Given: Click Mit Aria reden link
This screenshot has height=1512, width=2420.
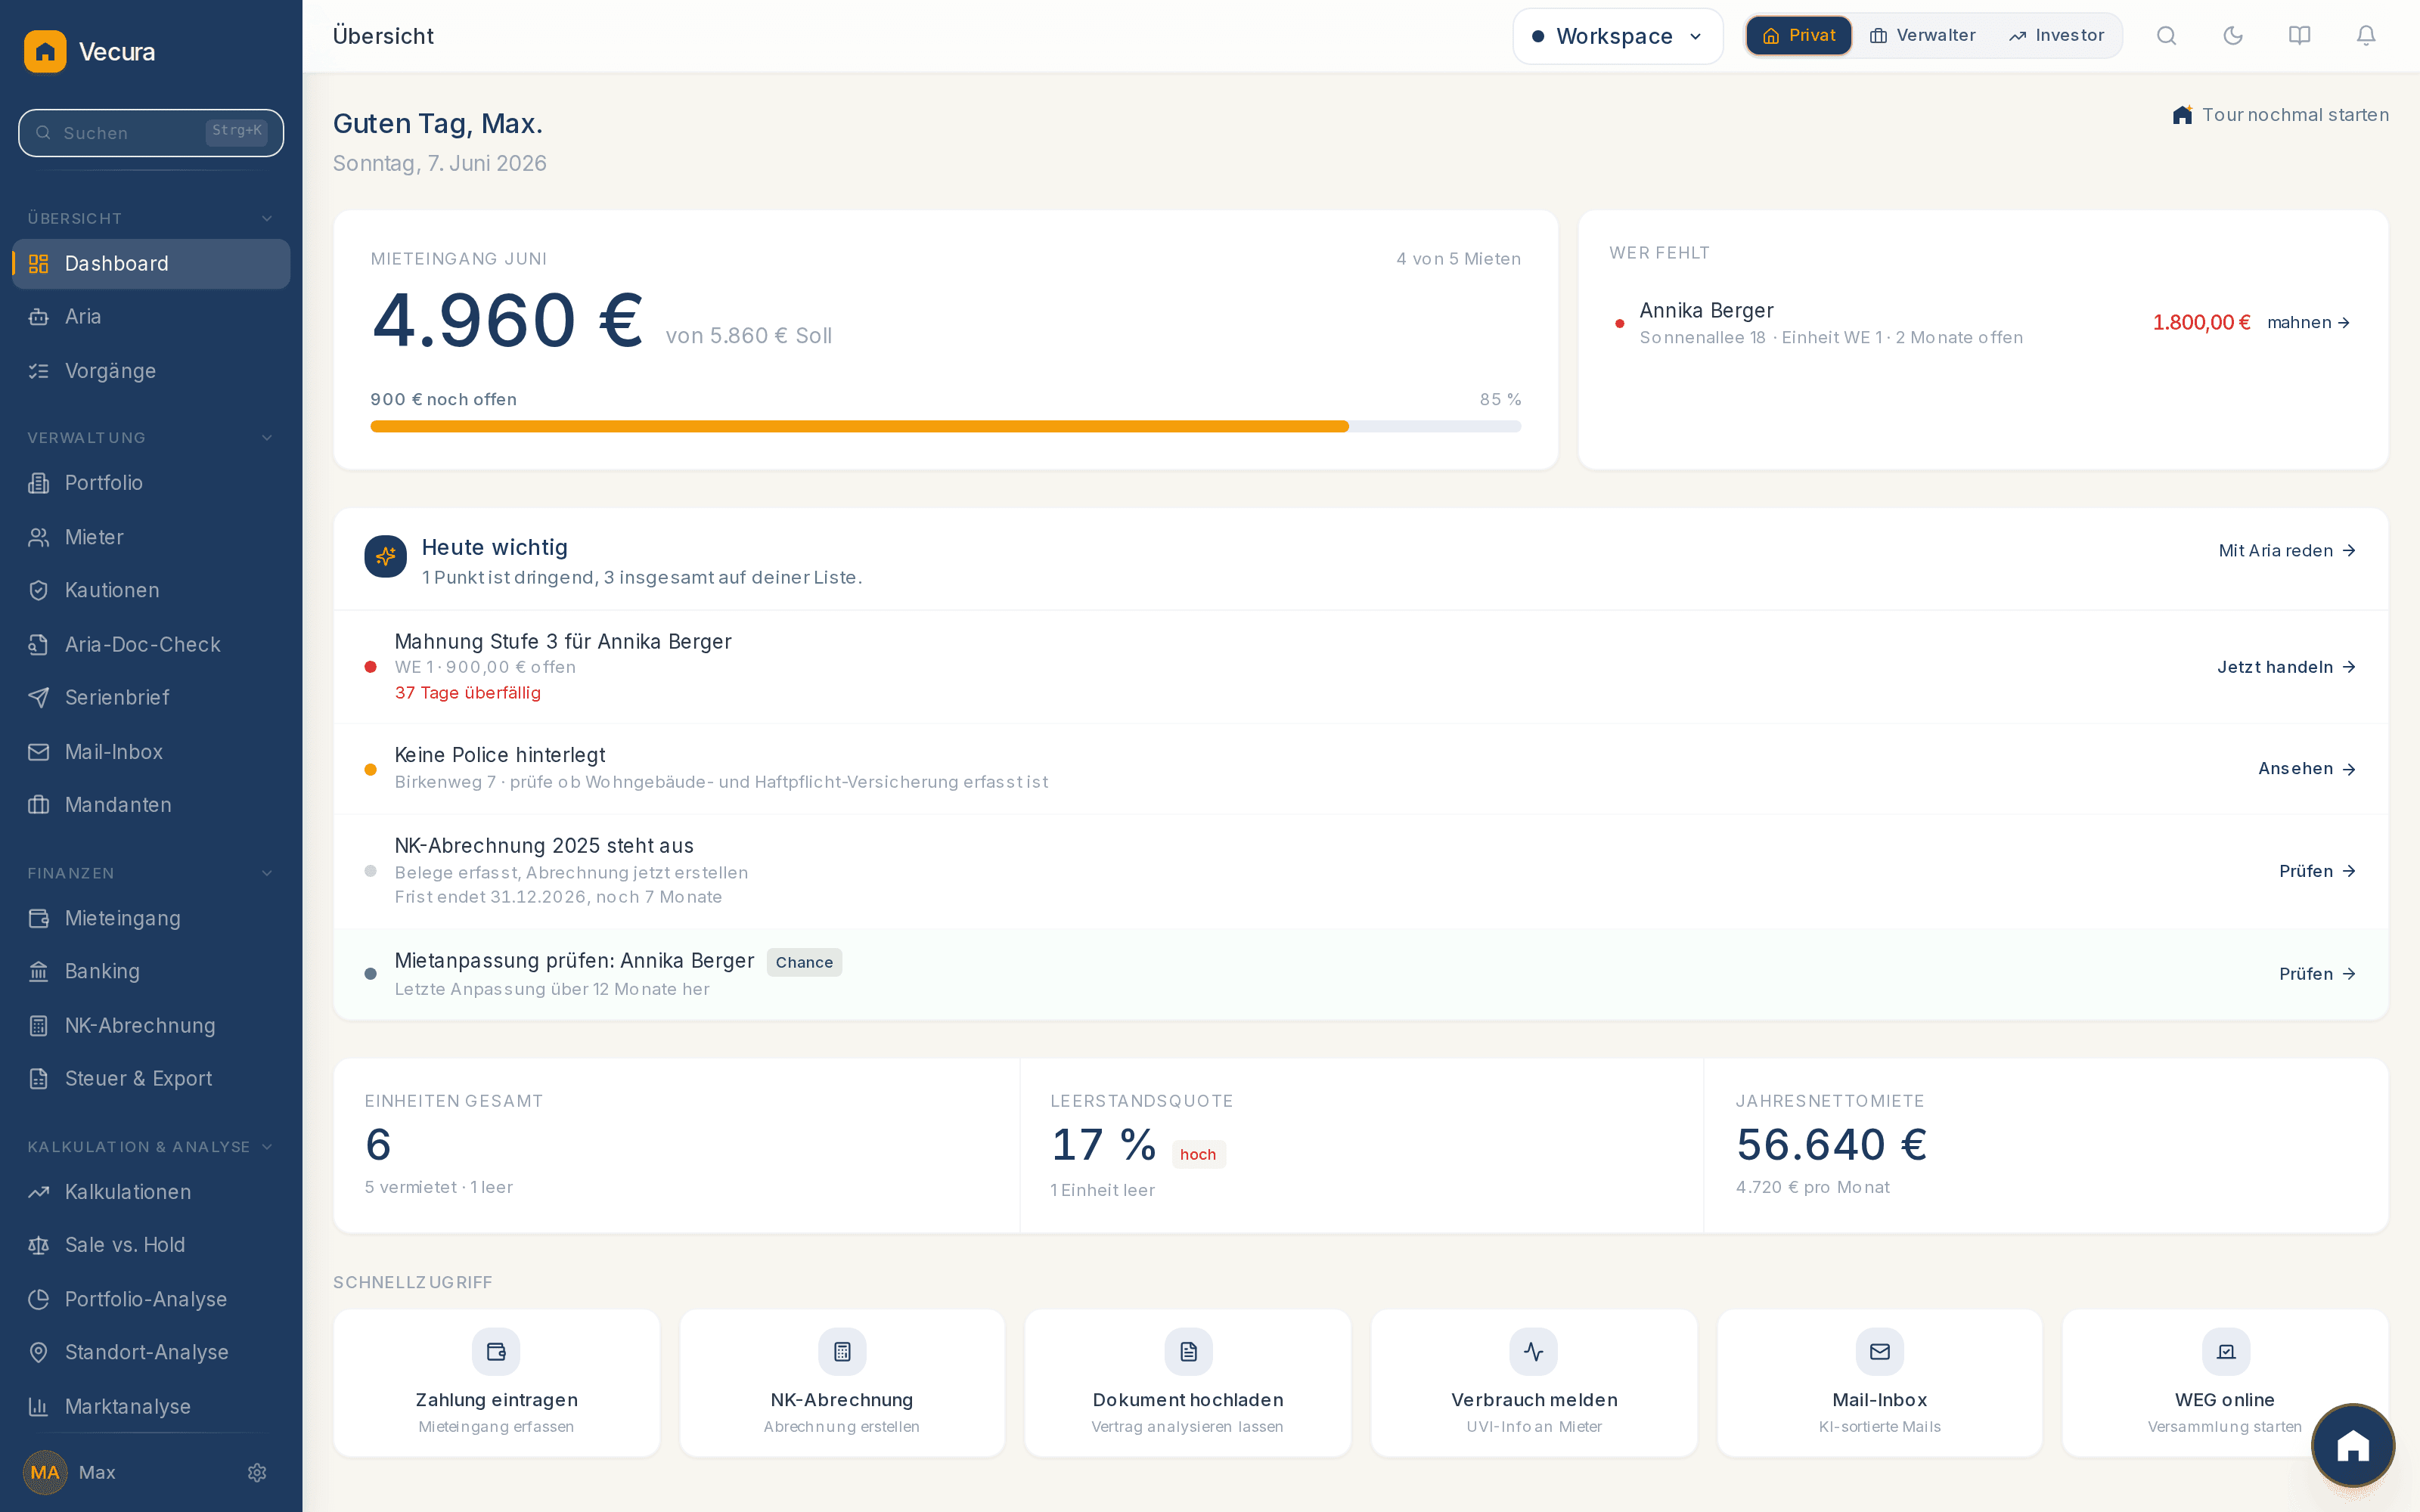Looking at the screenshot, I should coord(2287,550).
